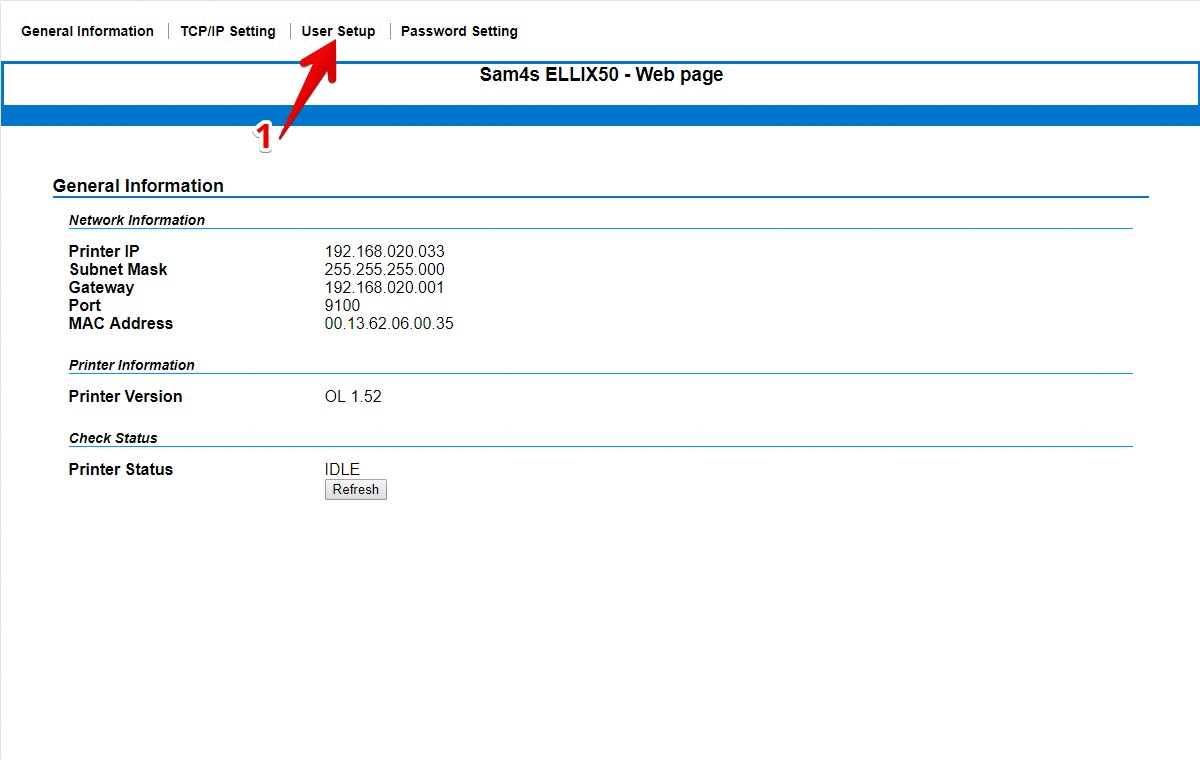This screenshot has height=760, width=1200.
Task: Select the Port value 9100
Action: click(x=342, y=305)
